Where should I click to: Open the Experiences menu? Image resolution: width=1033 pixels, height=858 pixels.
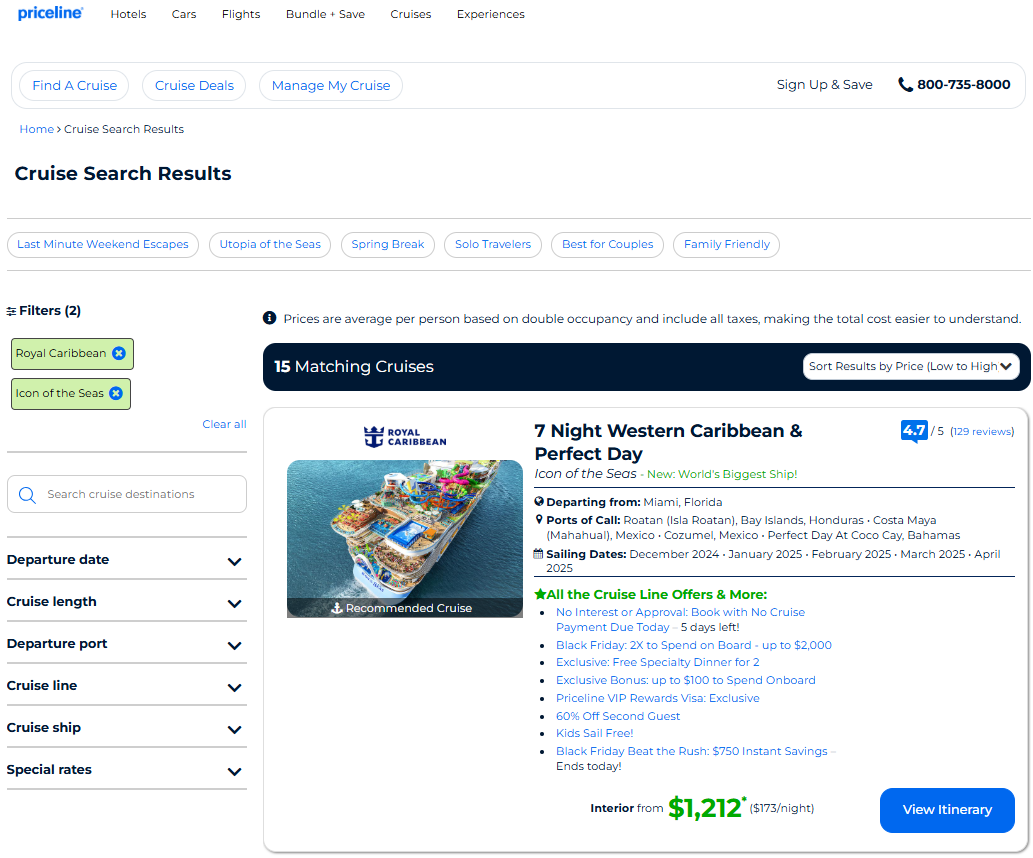point(491,14)
